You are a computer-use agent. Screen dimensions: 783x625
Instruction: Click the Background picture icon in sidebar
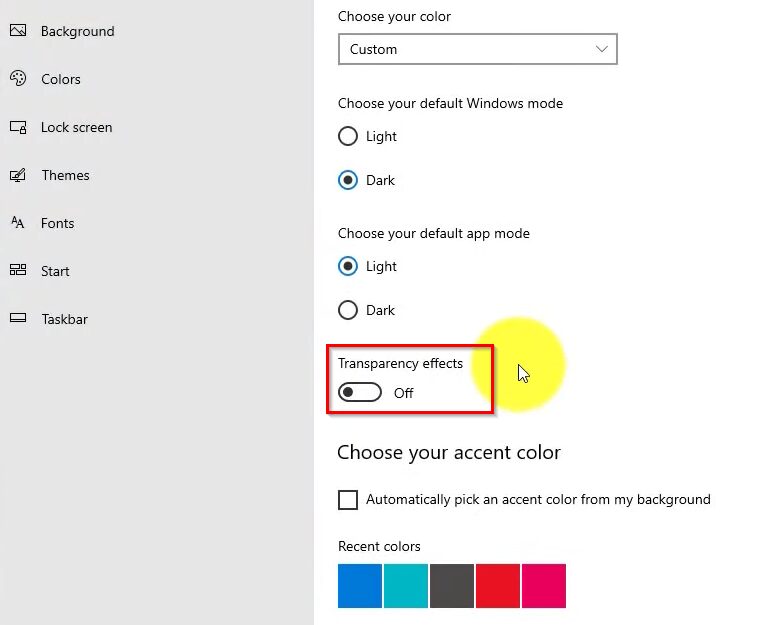coord(18,31)
